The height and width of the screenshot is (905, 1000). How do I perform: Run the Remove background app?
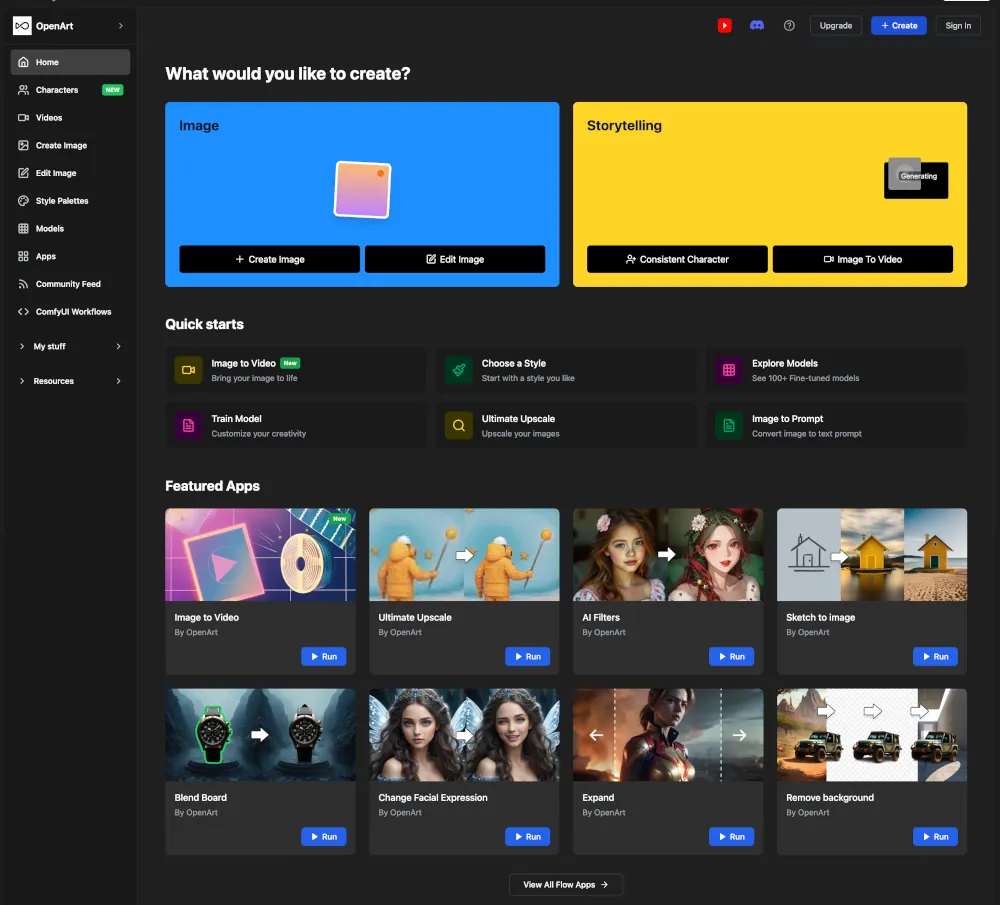click(x=936, y=837)
